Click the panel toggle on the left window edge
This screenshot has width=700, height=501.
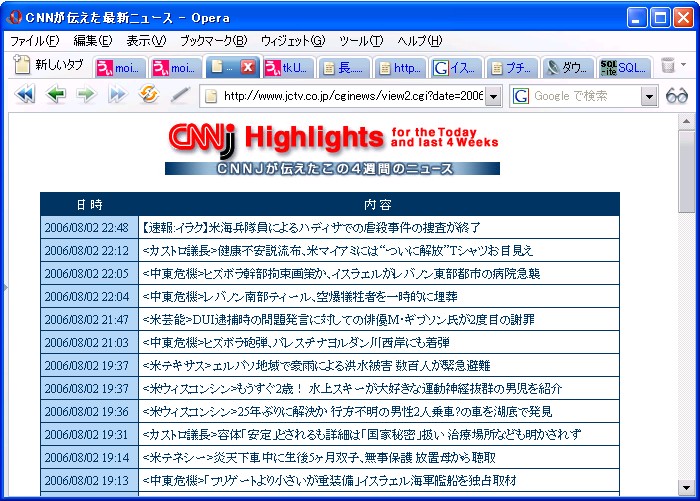(5, 287)
